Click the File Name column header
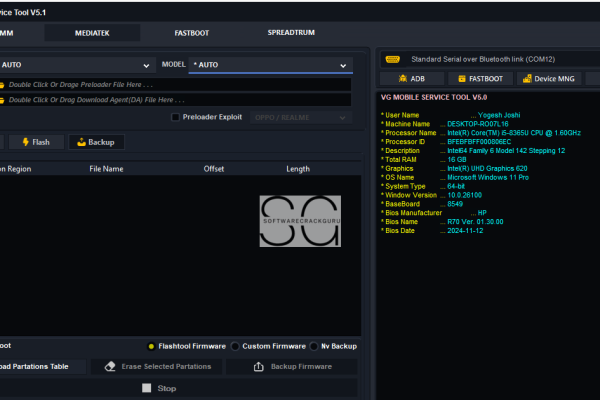This screenshot has height=400, width=600. click(x=106, y=169)
